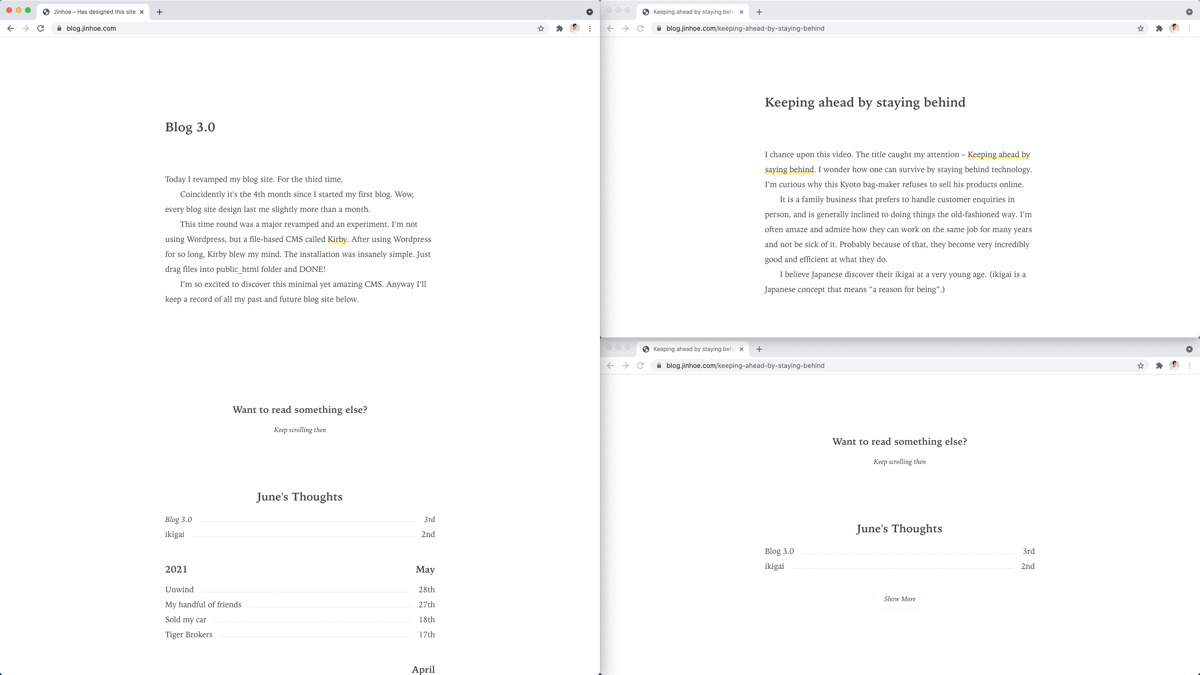Click bookmark star in bottom-right window
Viewport: 1200px width, 675px height.
point(1141,365)
